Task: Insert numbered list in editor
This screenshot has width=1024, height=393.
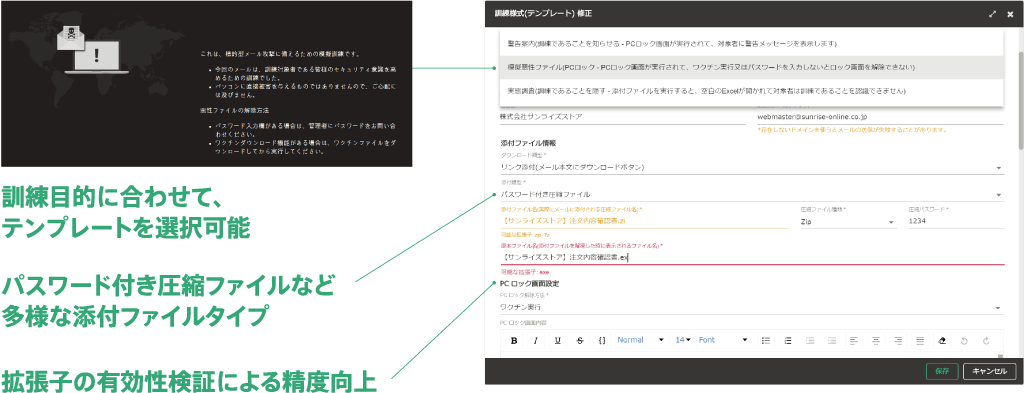Action: click(x=788, y=340)
